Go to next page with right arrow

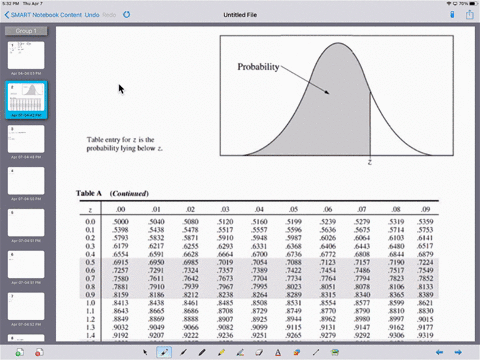(x=458, y=352)
